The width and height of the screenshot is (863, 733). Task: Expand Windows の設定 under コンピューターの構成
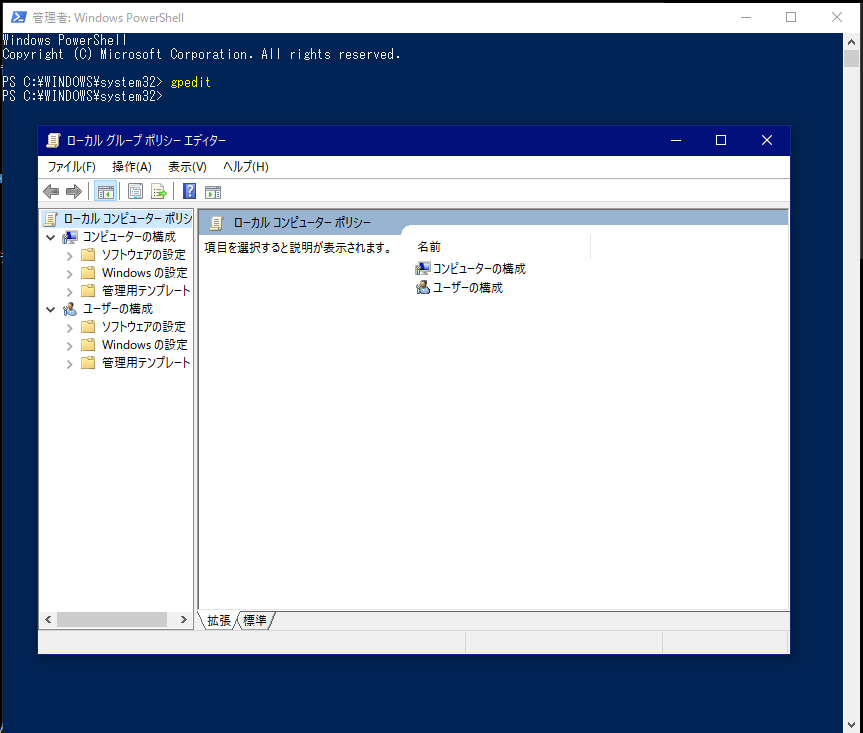point(69,273)
